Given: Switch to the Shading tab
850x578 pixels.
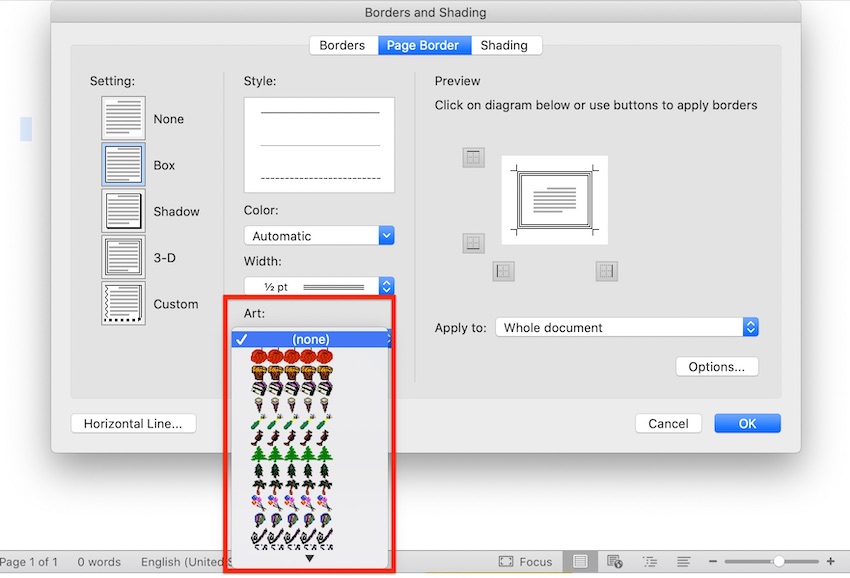Looking at the screenshot, I should pos(505,45).
